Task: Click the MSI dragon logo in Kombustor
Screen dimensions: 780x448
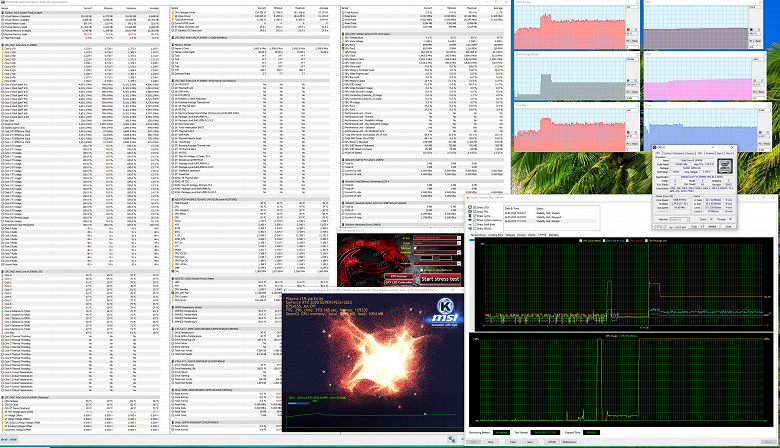Action: click(x=362, y=255)
